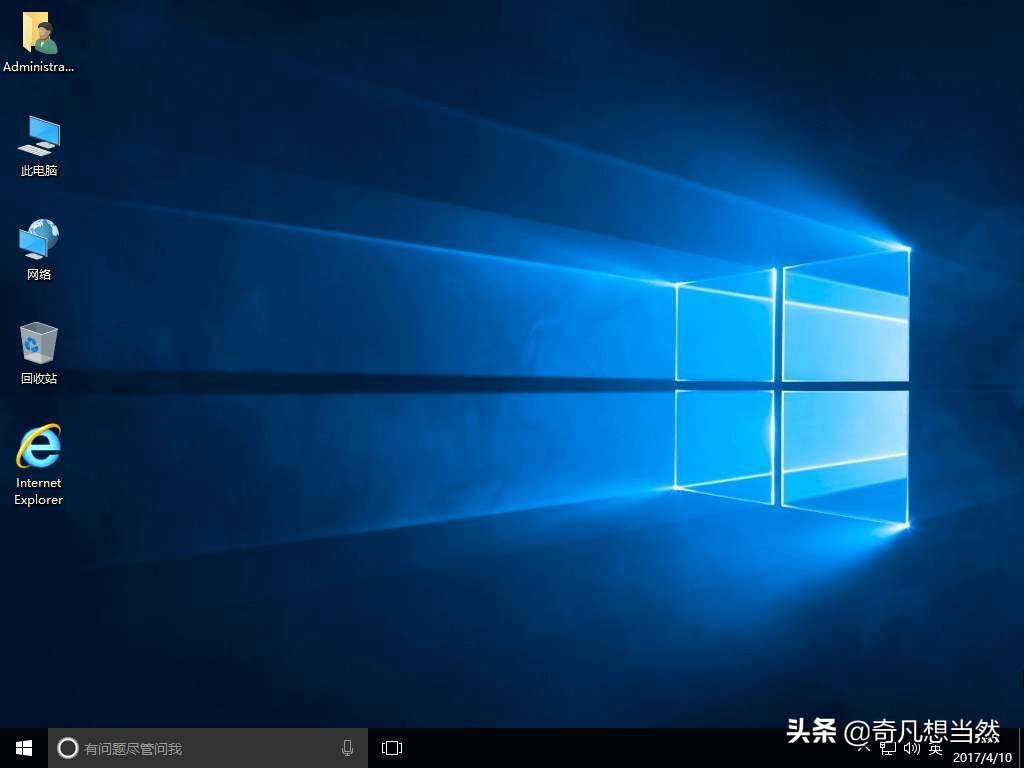
Task: Open the network list flyout from the tray
Action: (x=888, y=748)
